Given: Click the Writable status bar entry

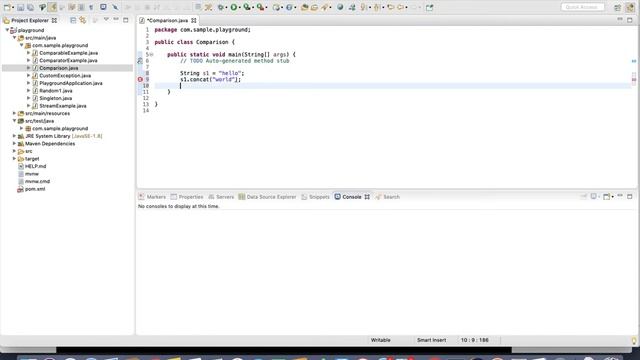Looking at the screenshot, I should (x=380, y=340).
